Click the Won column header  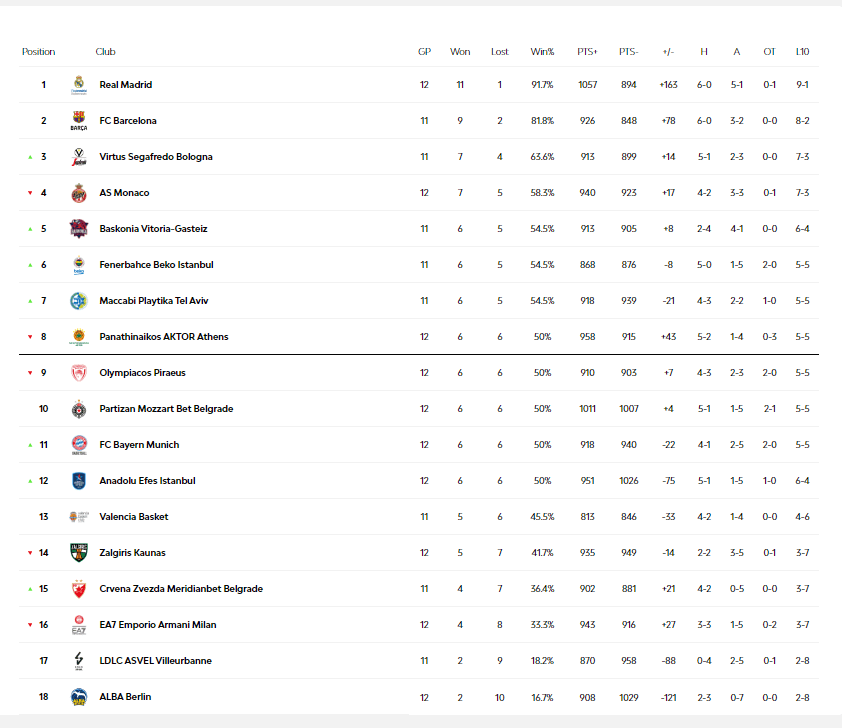click(460, 52)
